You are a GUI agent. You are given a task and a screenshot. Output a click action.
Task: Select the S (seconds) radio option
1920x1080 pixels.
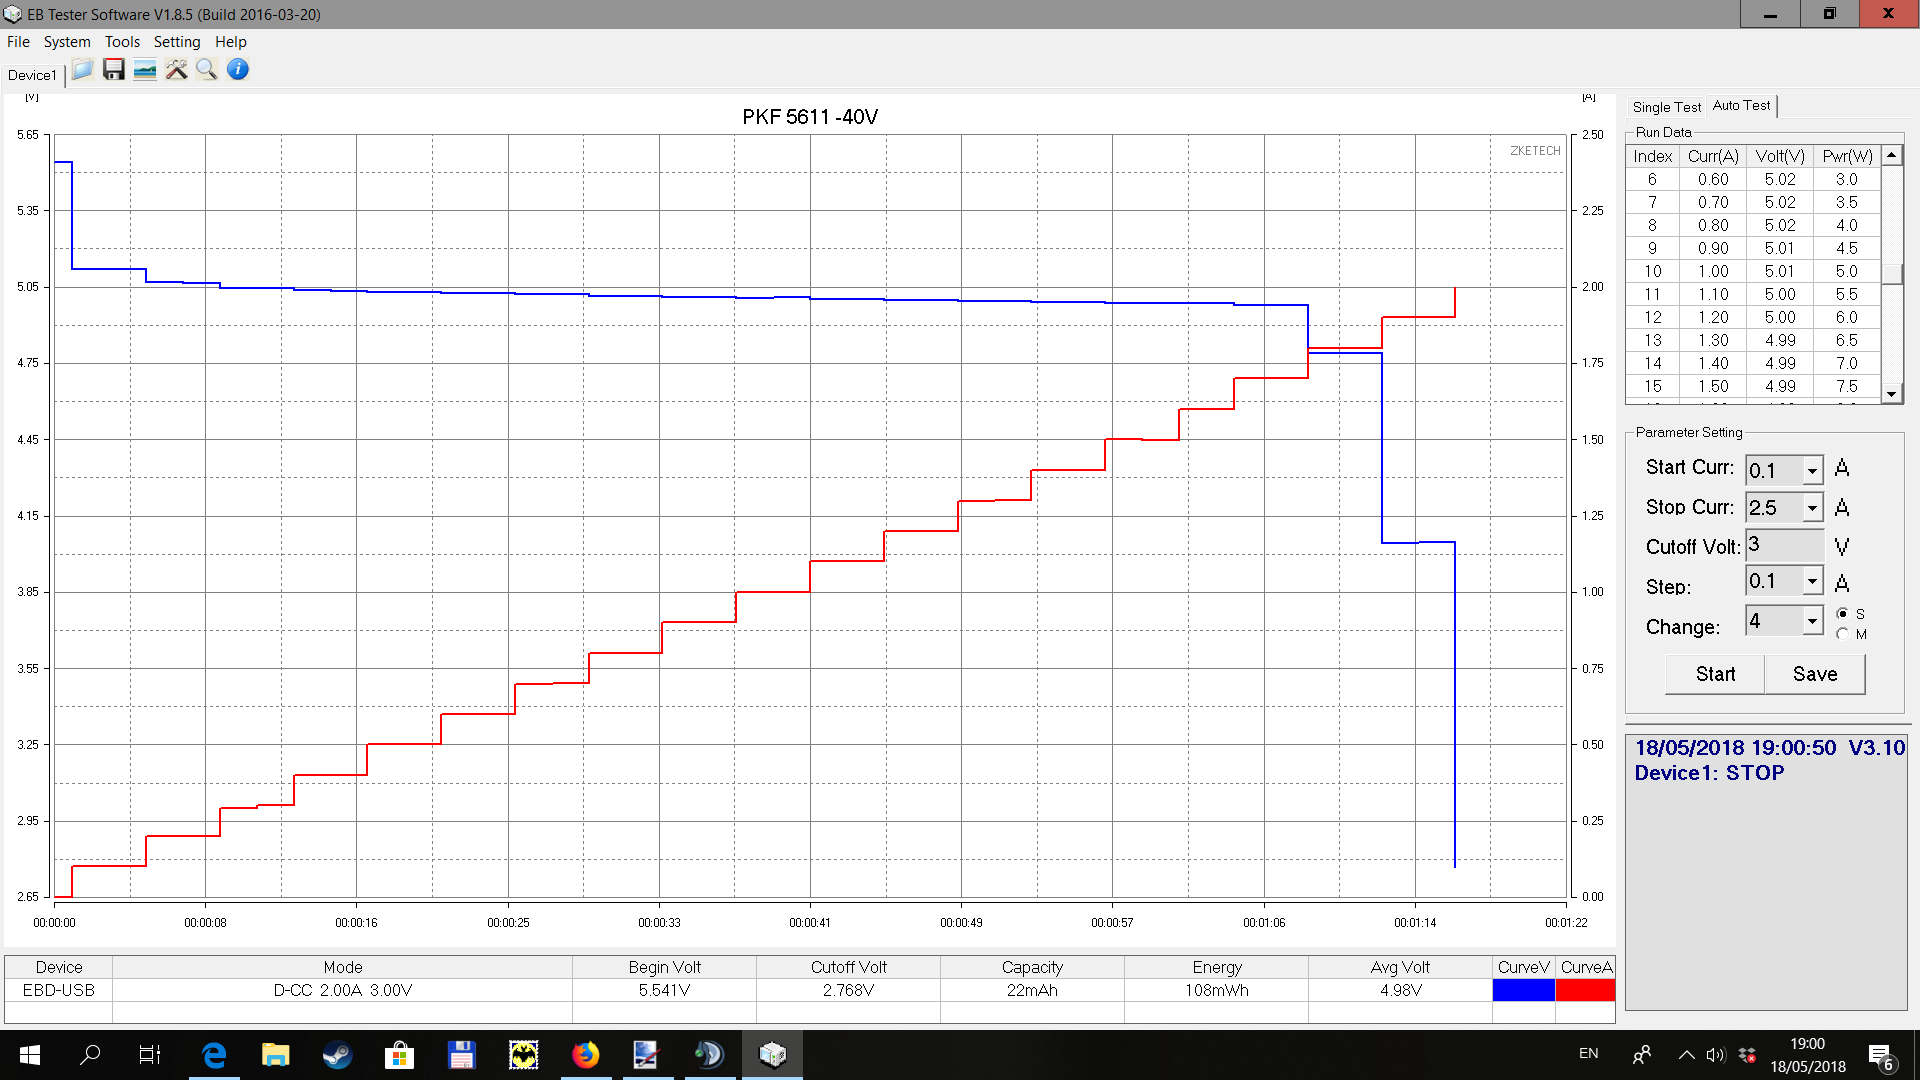pos(1842,614)
